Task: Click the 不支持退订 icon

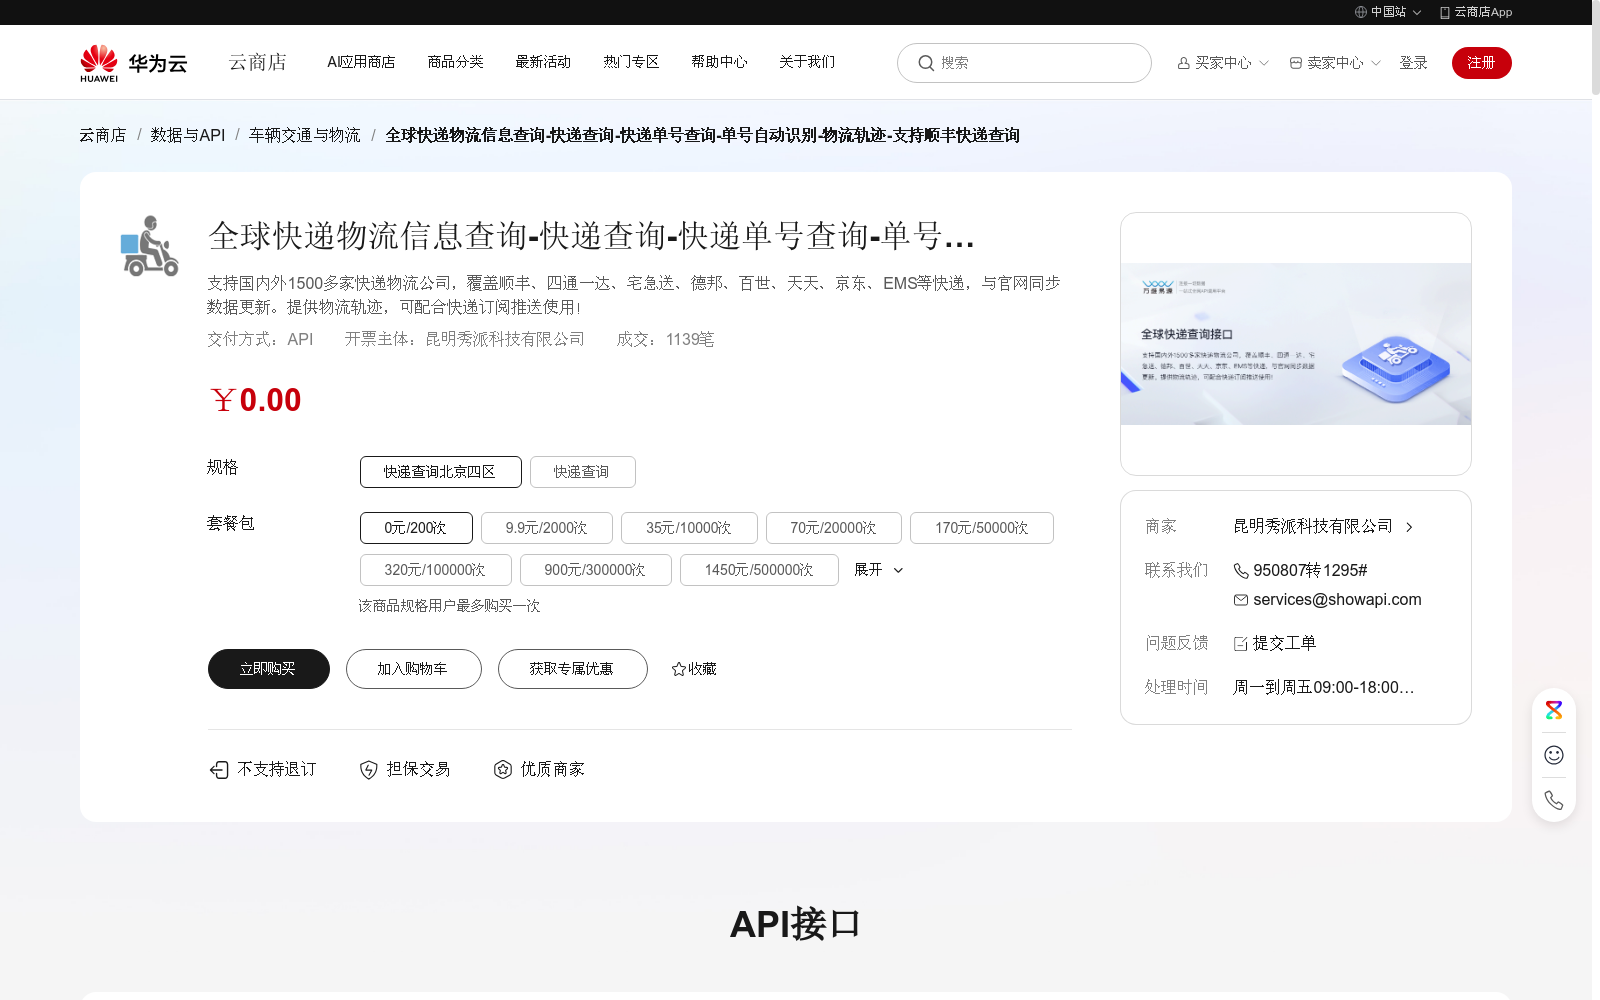Action: pyautogui.click(x=219, y=769)
